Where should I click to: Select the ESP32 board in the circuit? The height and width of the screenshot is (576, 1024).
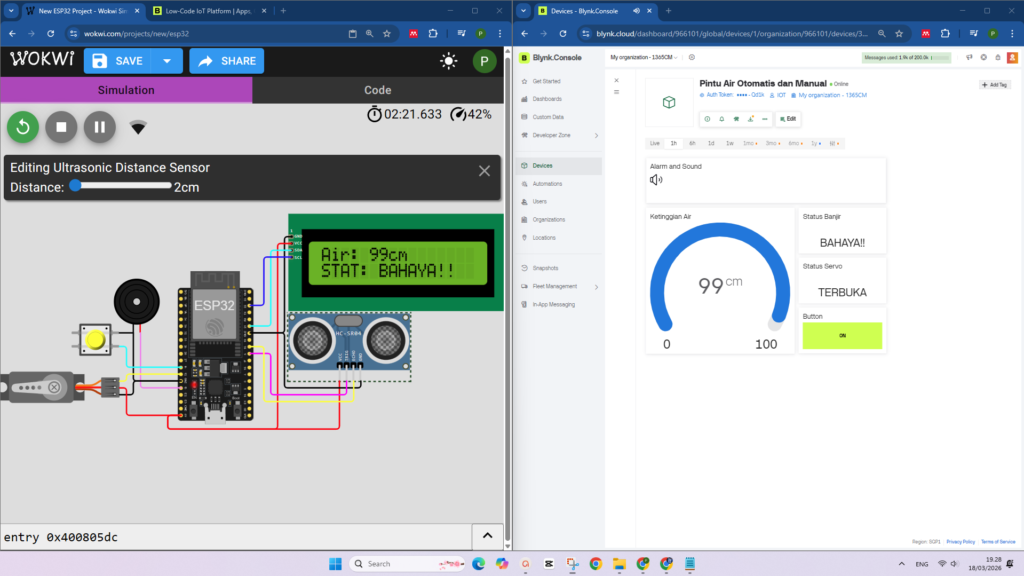[x=215, y=346]
